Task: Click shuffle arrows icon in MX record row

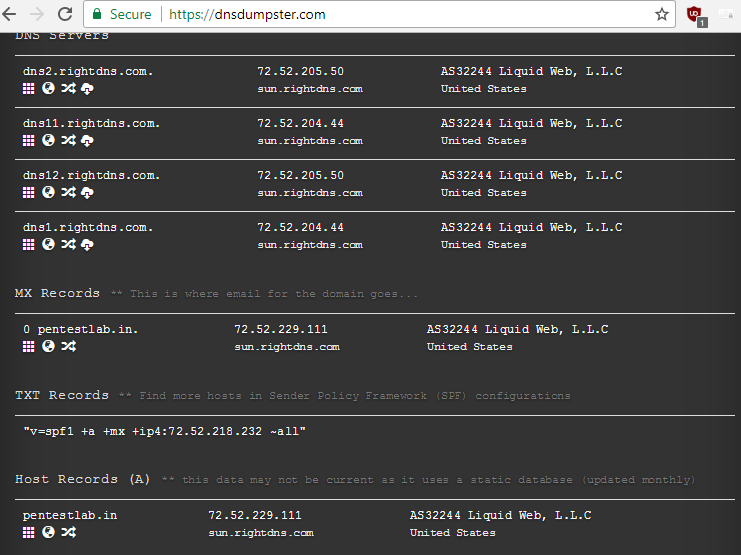Action: (x=69, y=347)
